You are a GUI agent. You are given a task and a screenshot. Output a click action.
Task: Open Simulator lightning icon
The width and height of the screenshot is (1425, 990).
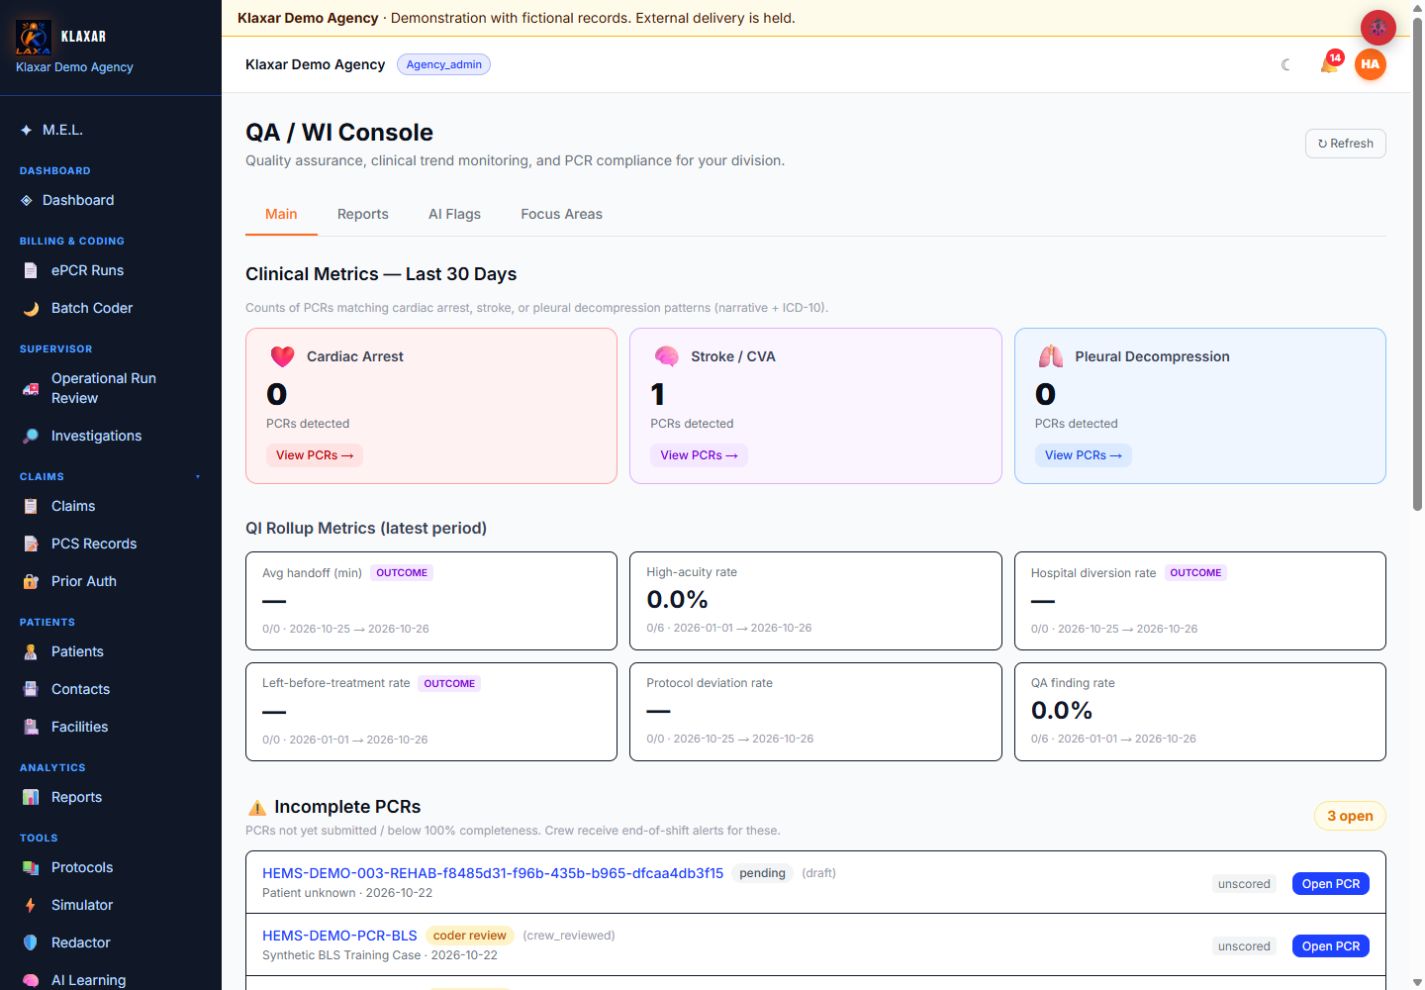pyautogui.click(x=31, y=905)
